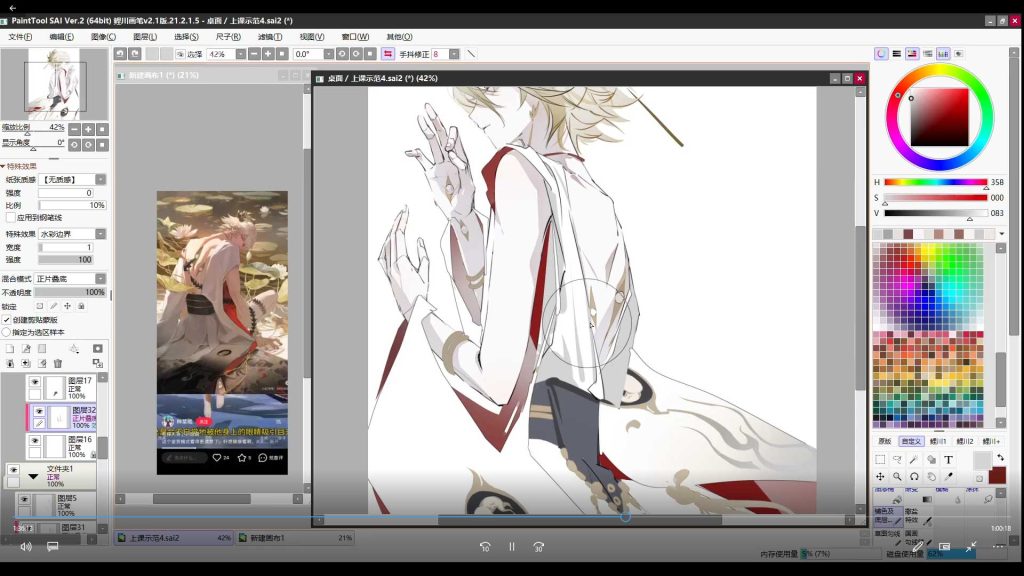Screen dimensions: 1024x576
Task: Click the video player volume icon
Action: (x=26, y=547)
